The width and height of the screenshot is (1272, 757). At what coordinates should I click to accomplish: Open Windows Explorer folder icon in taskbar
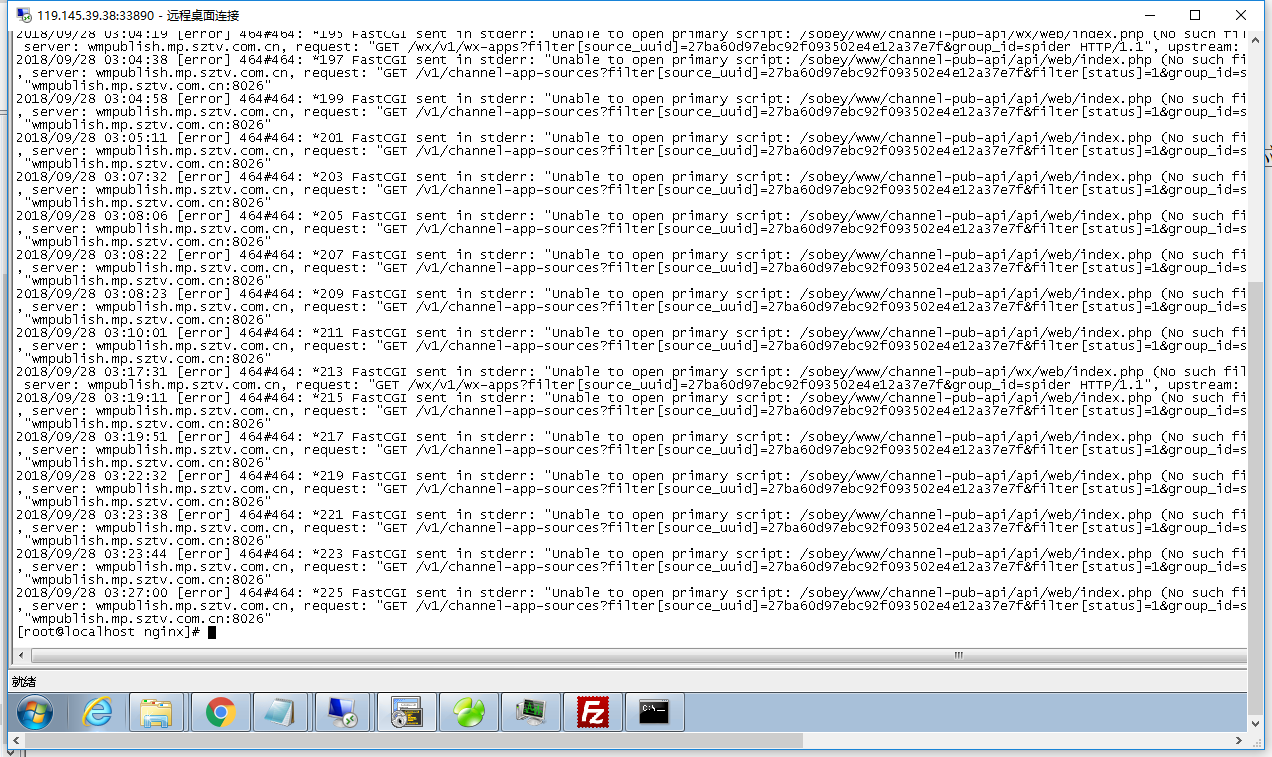[156, 712]
